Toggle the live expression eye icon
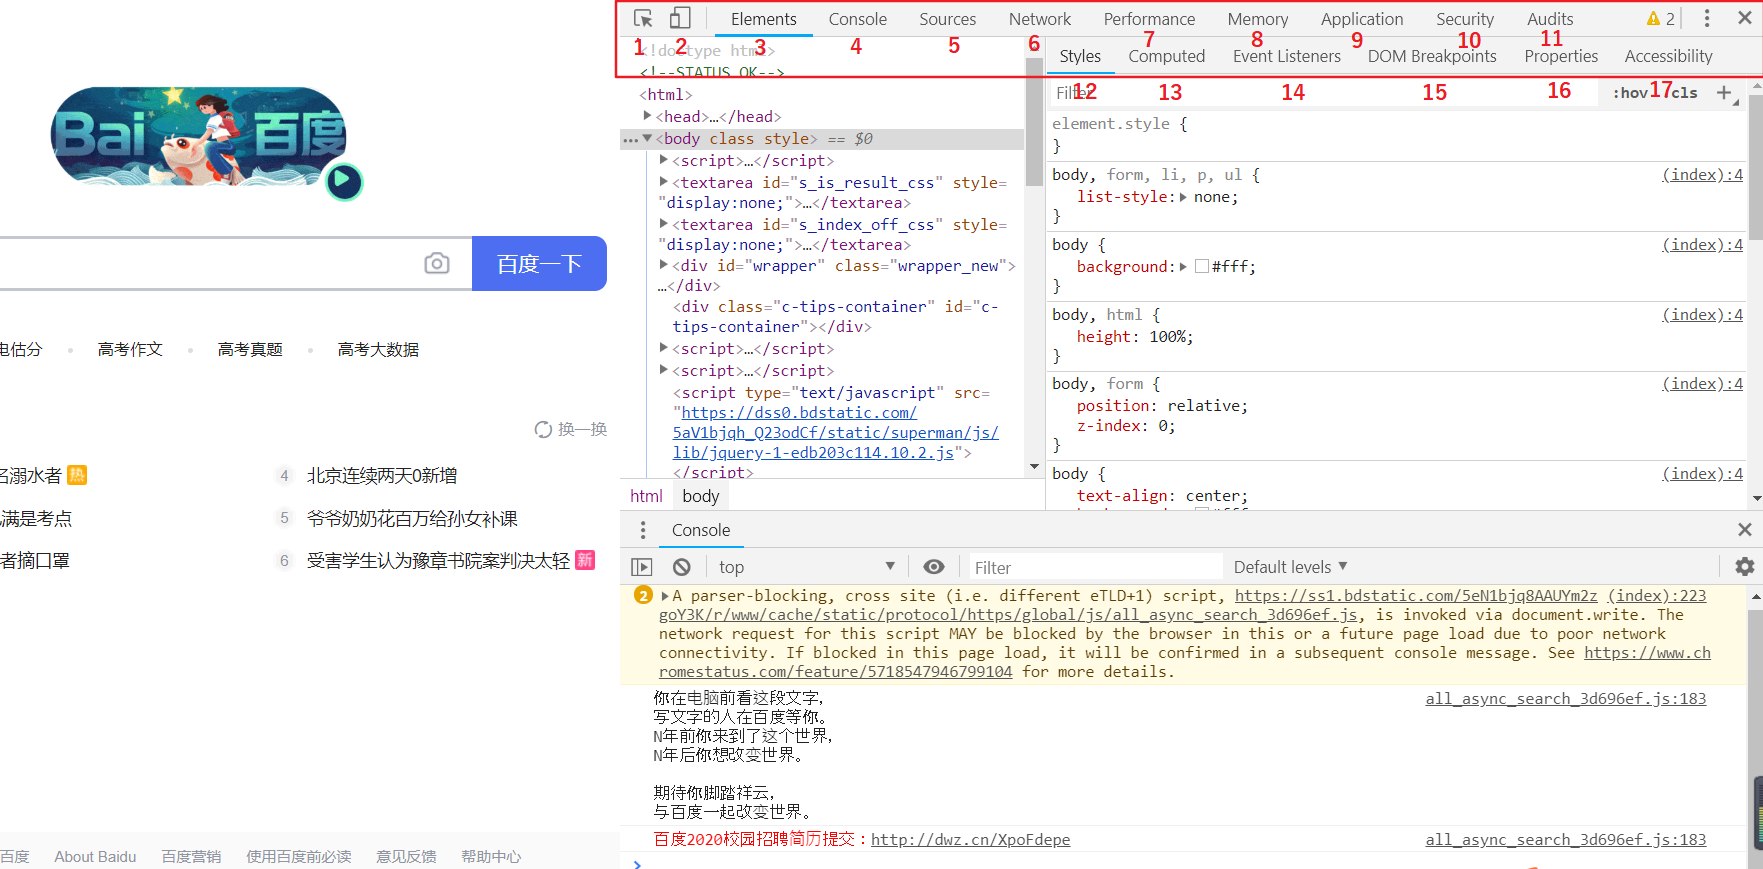1763x869 pixels. (x=934, y=567)
